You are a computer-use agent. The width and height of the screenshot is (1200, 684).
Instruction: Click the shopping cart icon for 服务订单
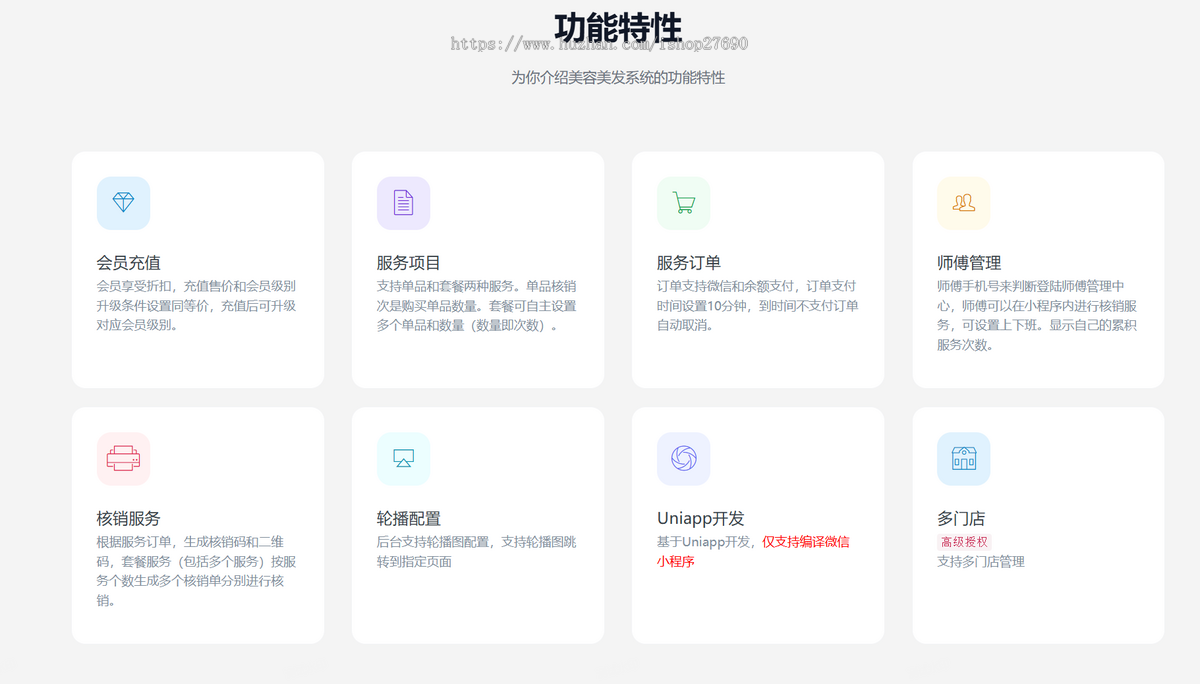684,203
